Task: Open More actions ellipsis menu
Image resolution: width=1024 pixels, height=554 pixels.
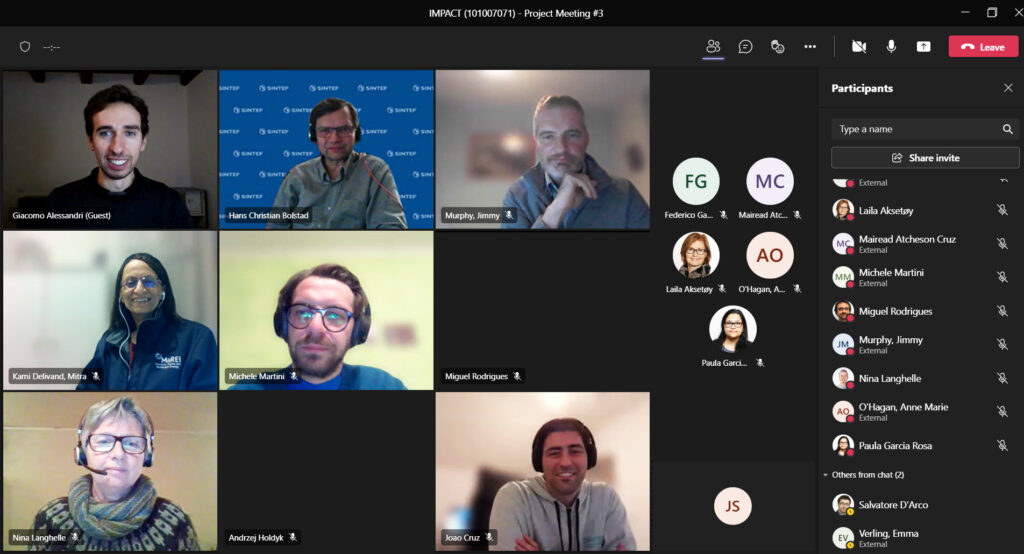Action: [810, 46]
